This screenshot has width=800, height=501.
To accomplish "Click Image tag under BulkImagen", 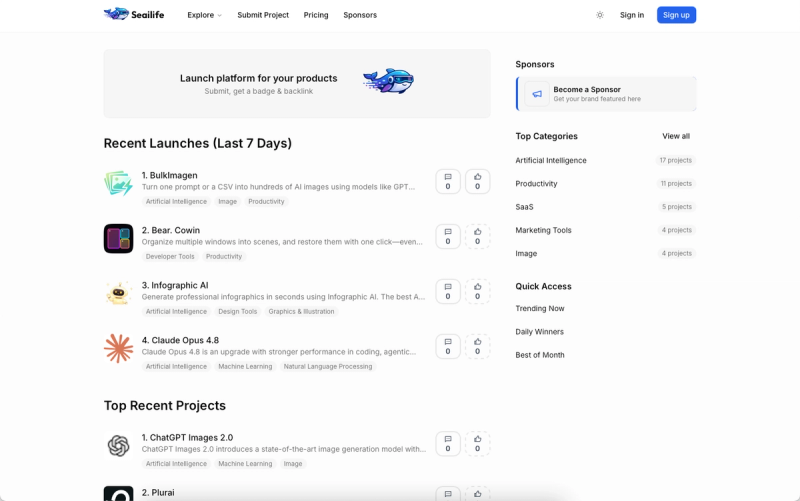I will pos(228,202).
